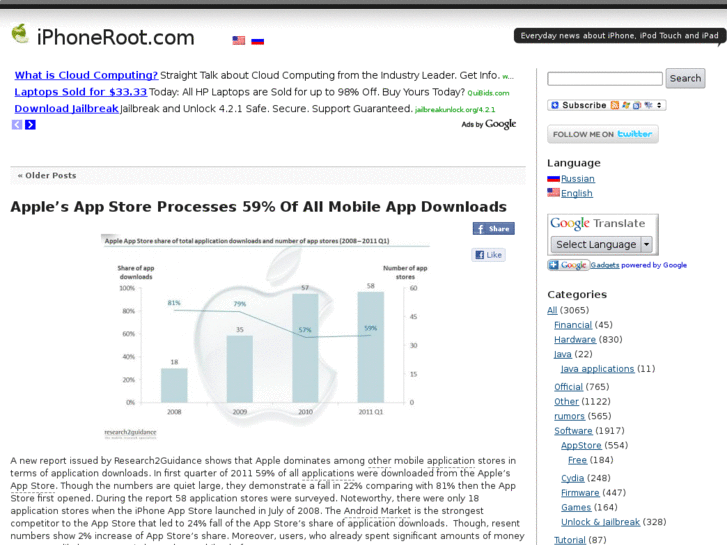
Task: Open the Financial category
Action: click(573, 325)
